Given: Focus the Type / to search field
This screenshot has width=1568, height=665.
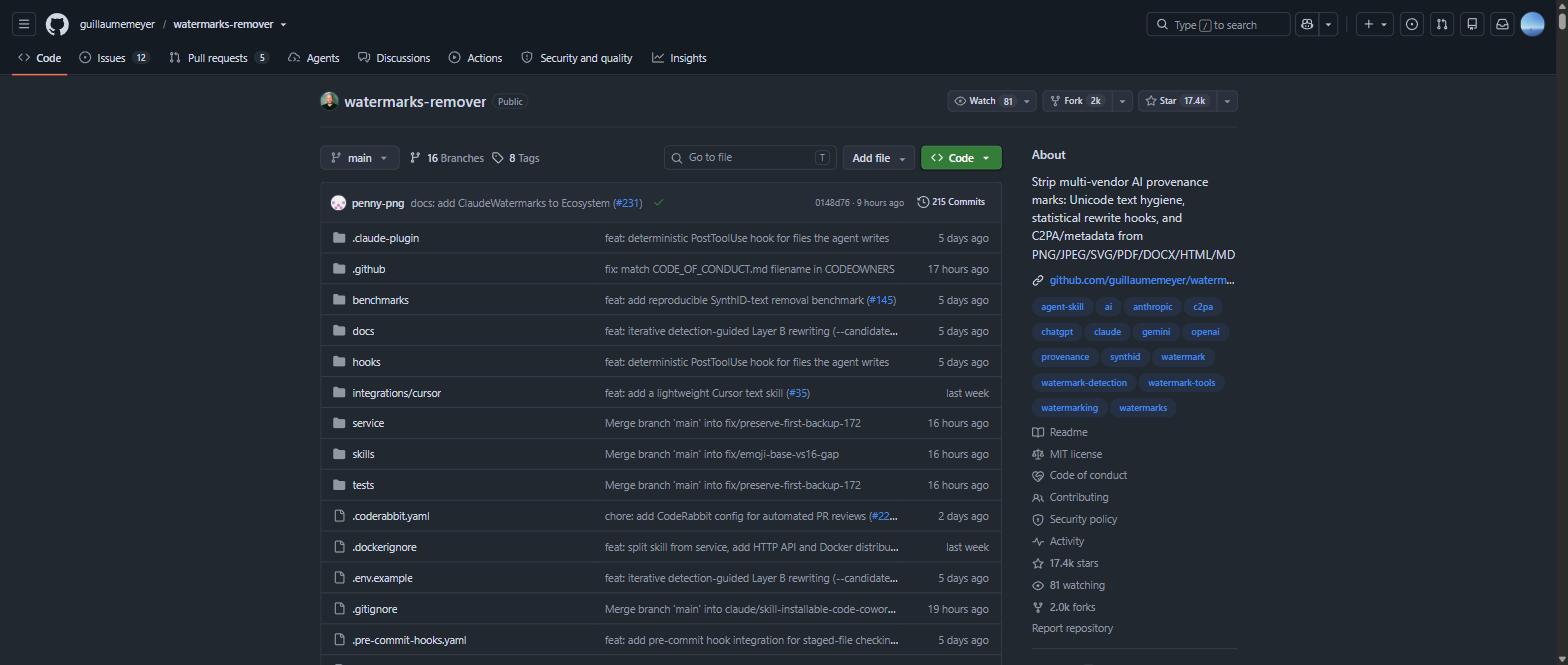Looking at the screenshot, I should (x=1218, y=24).
